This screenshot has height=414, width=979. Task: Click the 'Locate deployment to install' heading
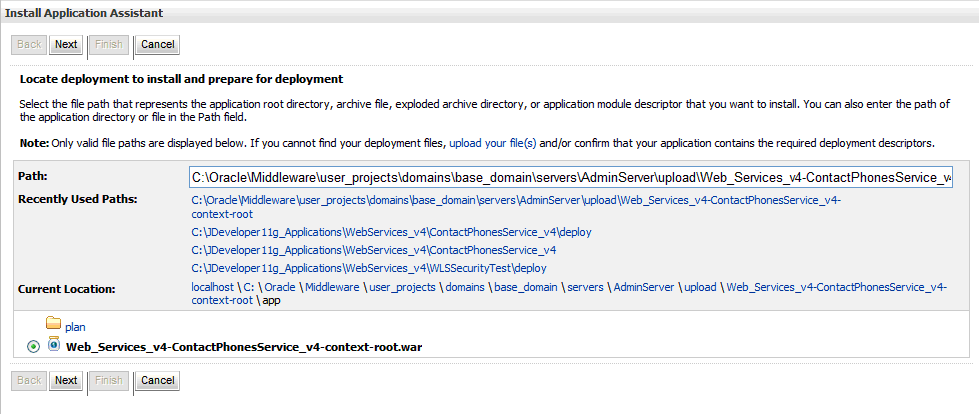pyautogui.click(x=182, y=79)
